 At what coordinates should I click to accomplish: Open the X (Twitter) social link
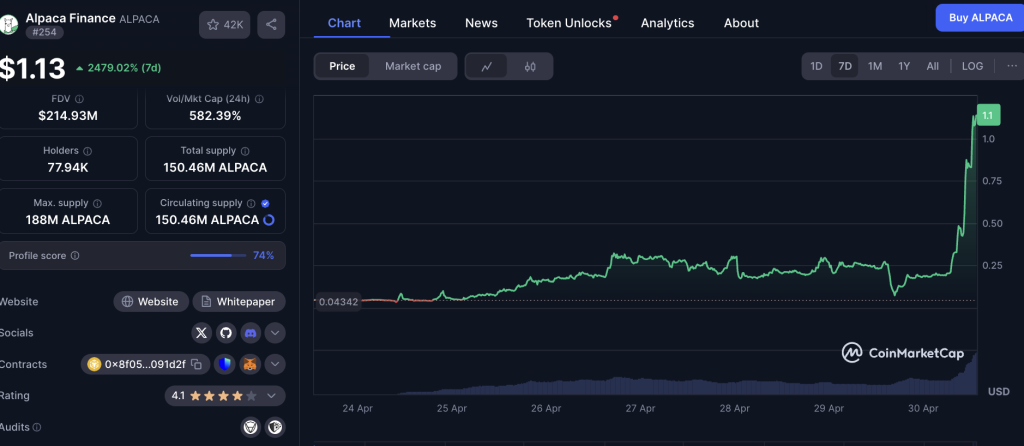[x=202, y=333]
